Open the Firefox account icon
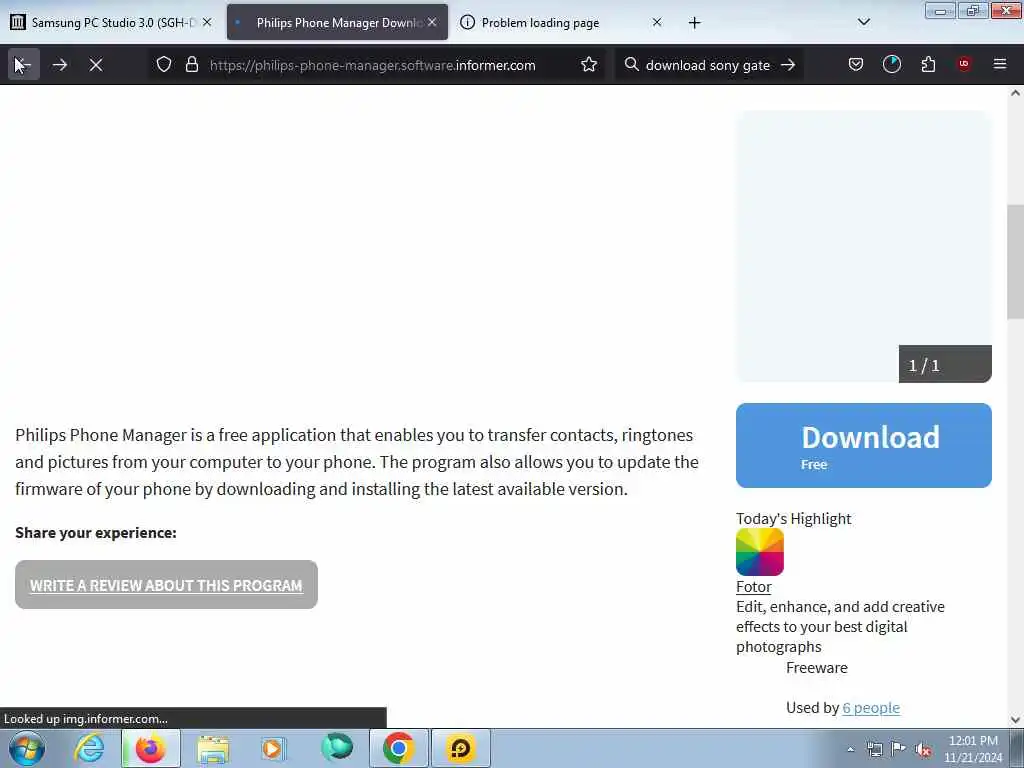 (x=891, y=65)
